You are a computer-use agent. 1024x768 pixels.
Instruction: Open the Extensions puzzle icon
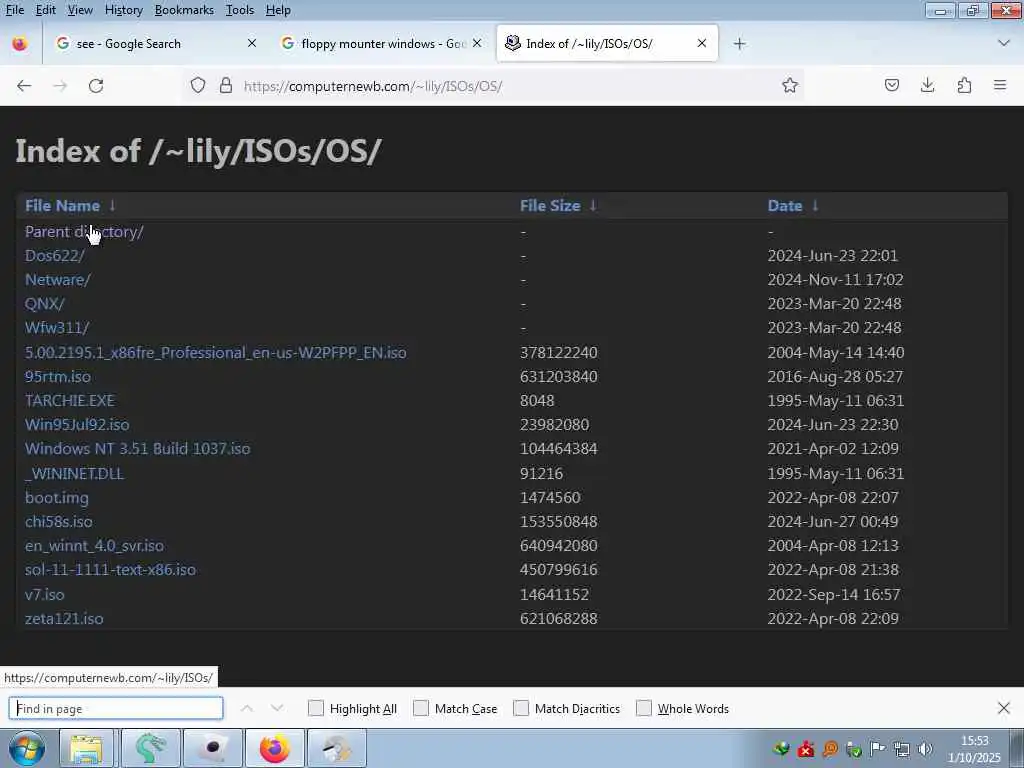(x=964, y=85)
